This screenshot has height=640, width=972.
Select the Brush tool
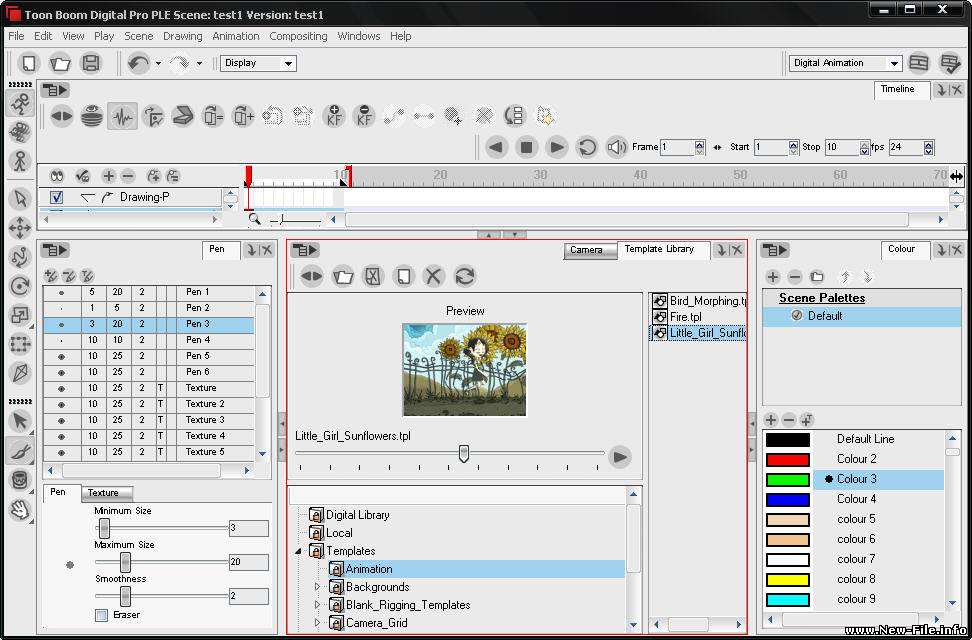[22, 451]
